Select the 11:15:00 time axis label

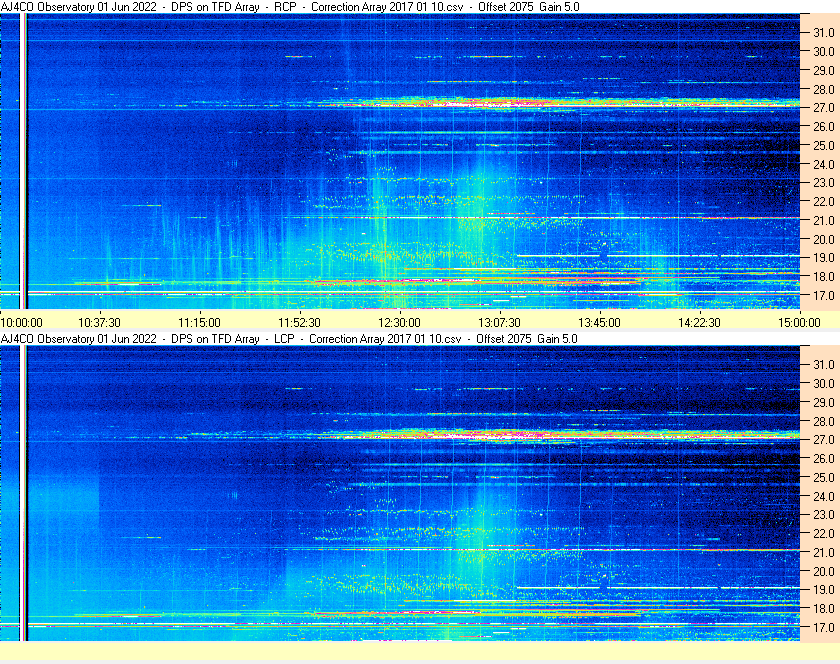[199, 323]
